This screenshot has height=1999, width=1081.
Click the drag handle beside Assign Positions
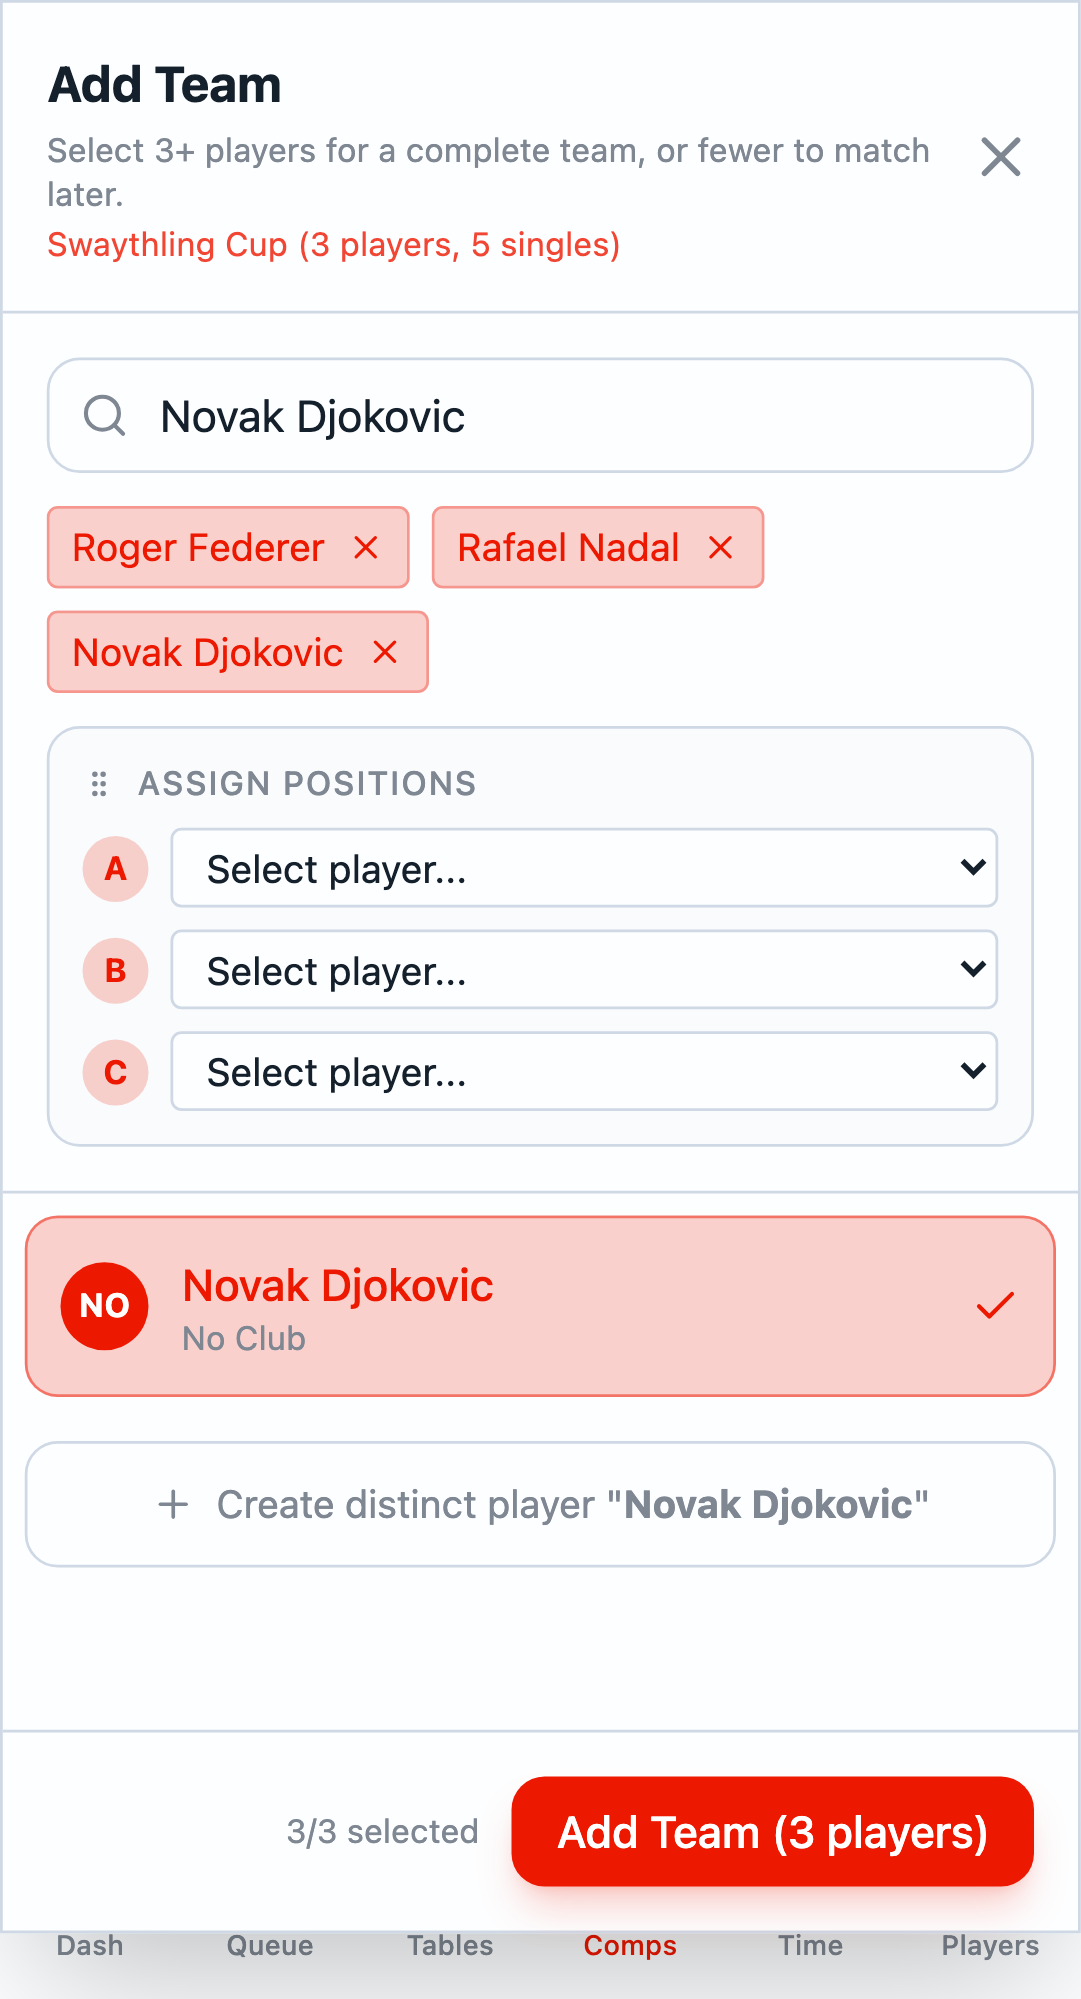99,784
